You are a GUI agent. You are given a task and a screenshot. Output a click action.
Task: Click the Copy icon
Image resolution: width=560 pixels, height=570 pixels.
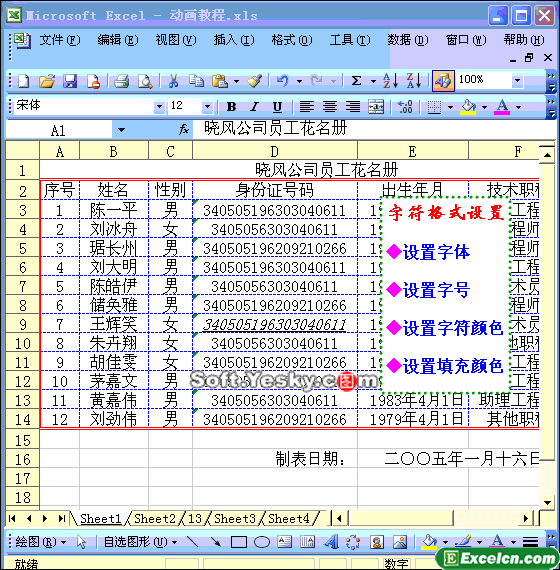click(x=196, y=81)
